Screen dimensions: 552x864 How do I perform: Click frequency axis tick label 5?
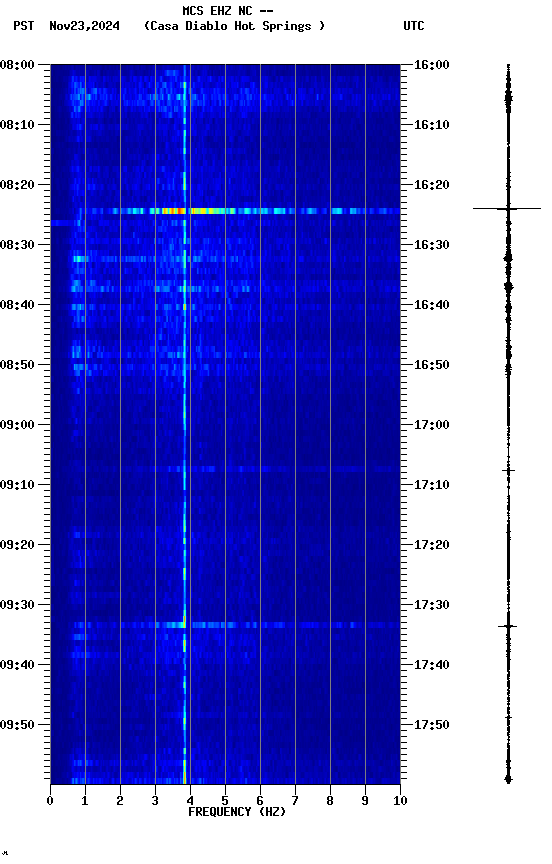pyautogui.click(x=225, y=801)
